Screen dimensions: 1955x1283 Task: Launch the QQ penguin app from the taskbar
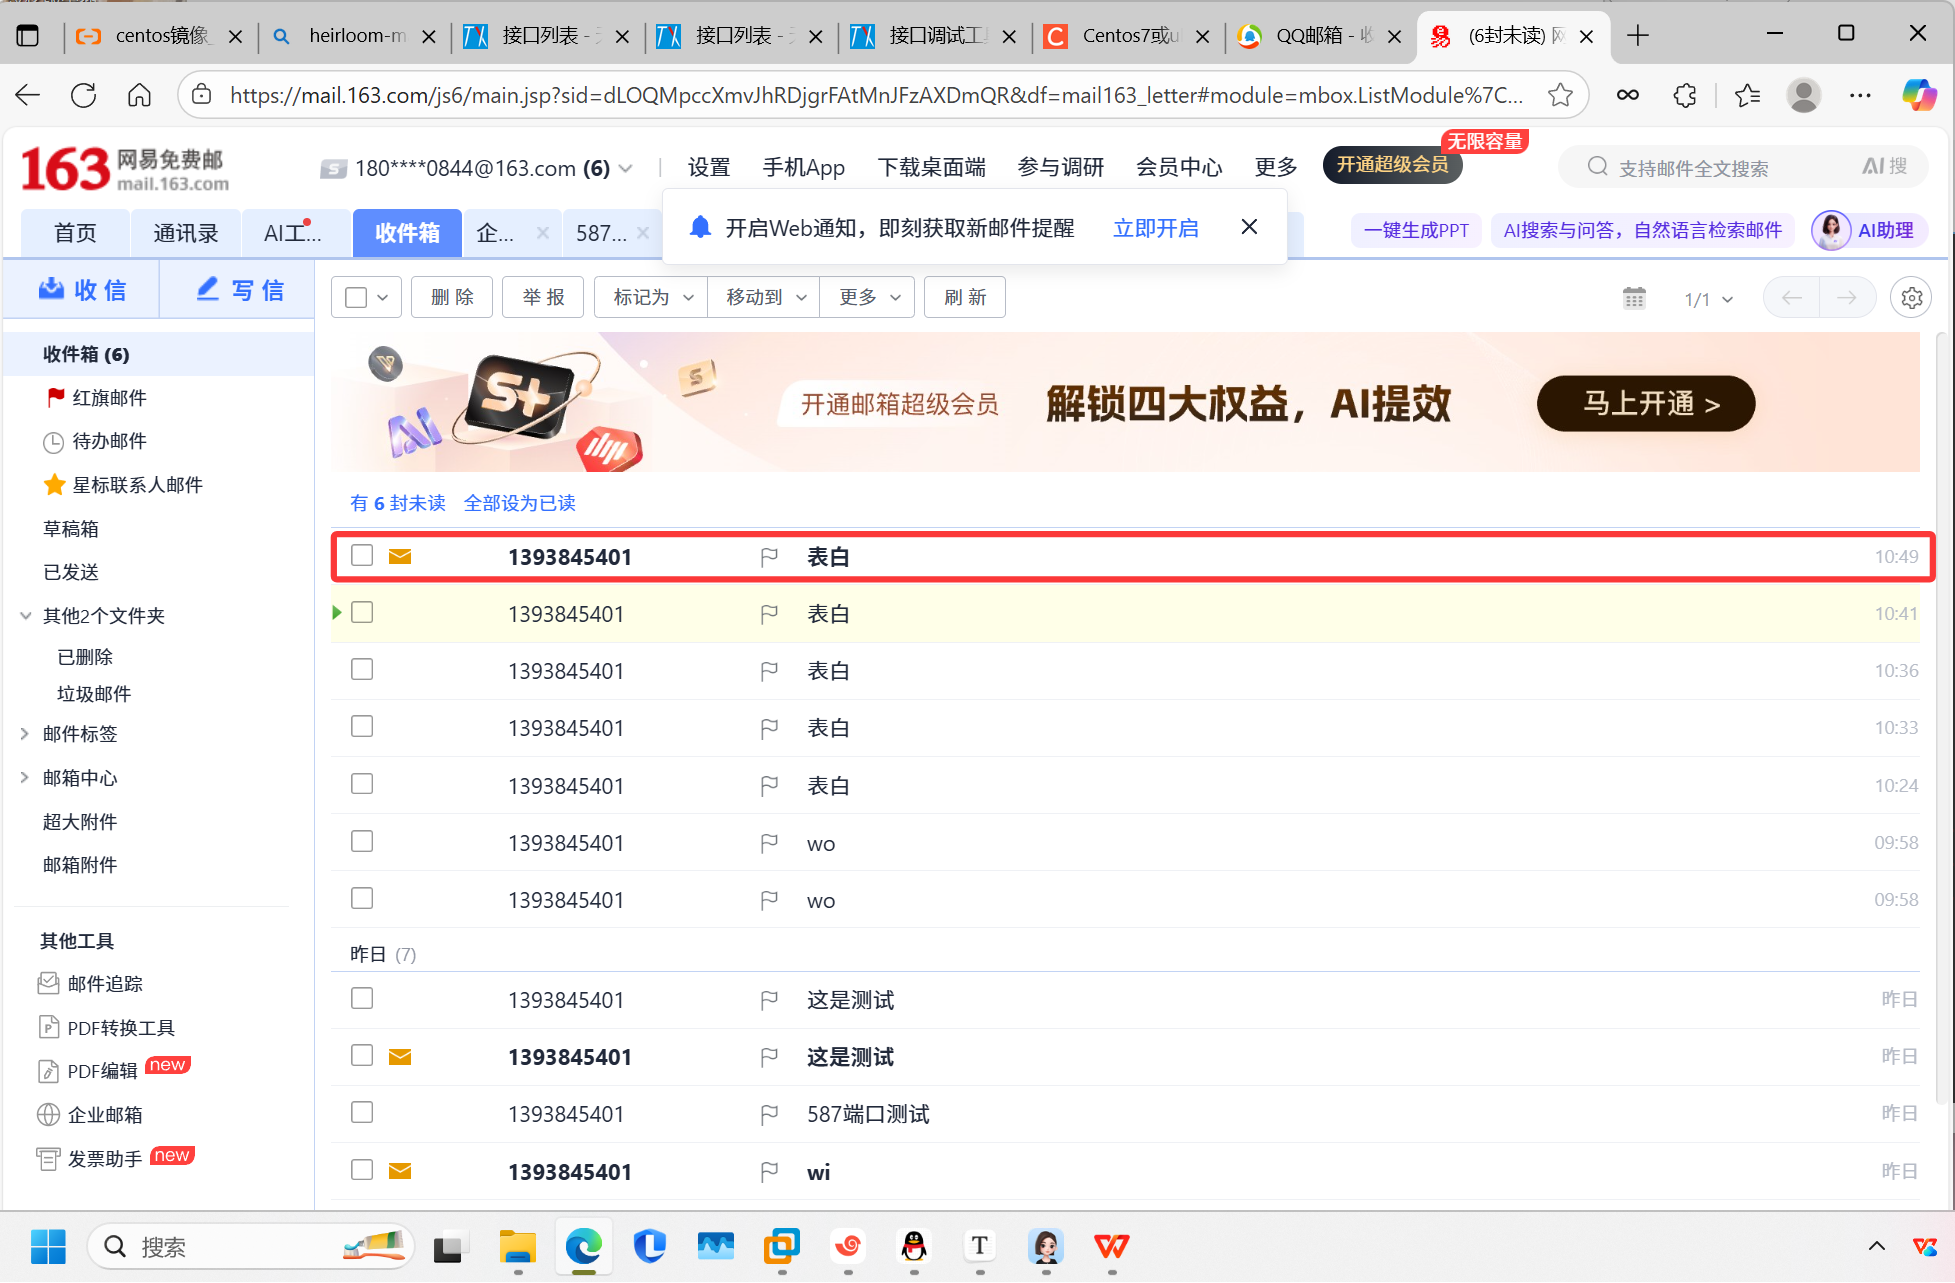pos(914,1246)
